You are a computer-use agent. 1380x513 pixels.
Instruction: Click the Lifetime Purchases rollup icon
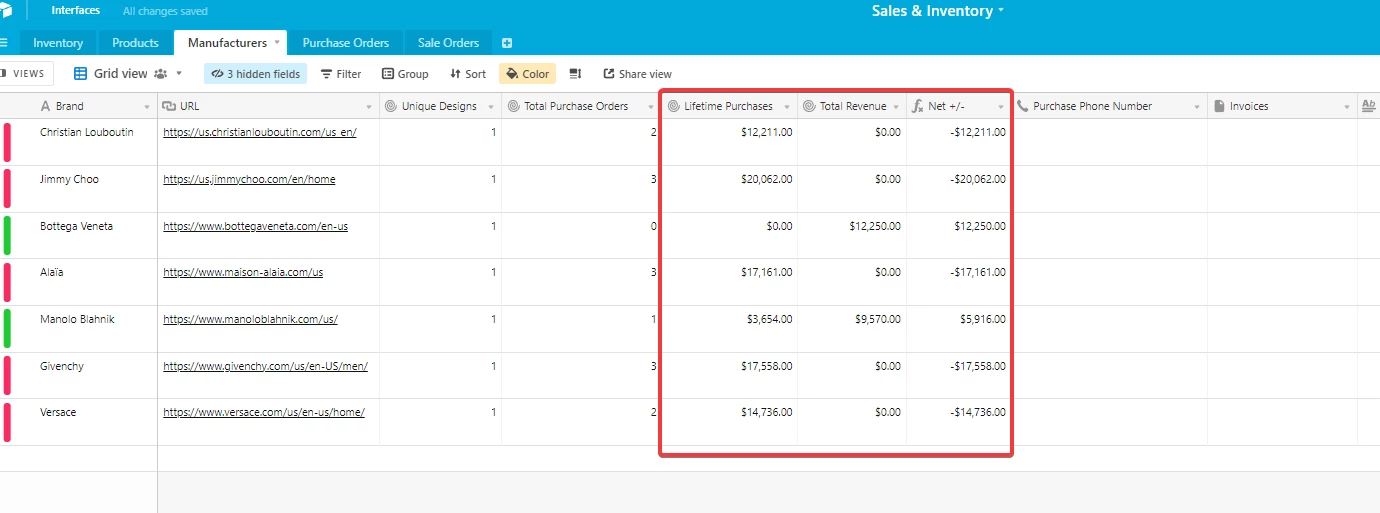pos(673,106)
